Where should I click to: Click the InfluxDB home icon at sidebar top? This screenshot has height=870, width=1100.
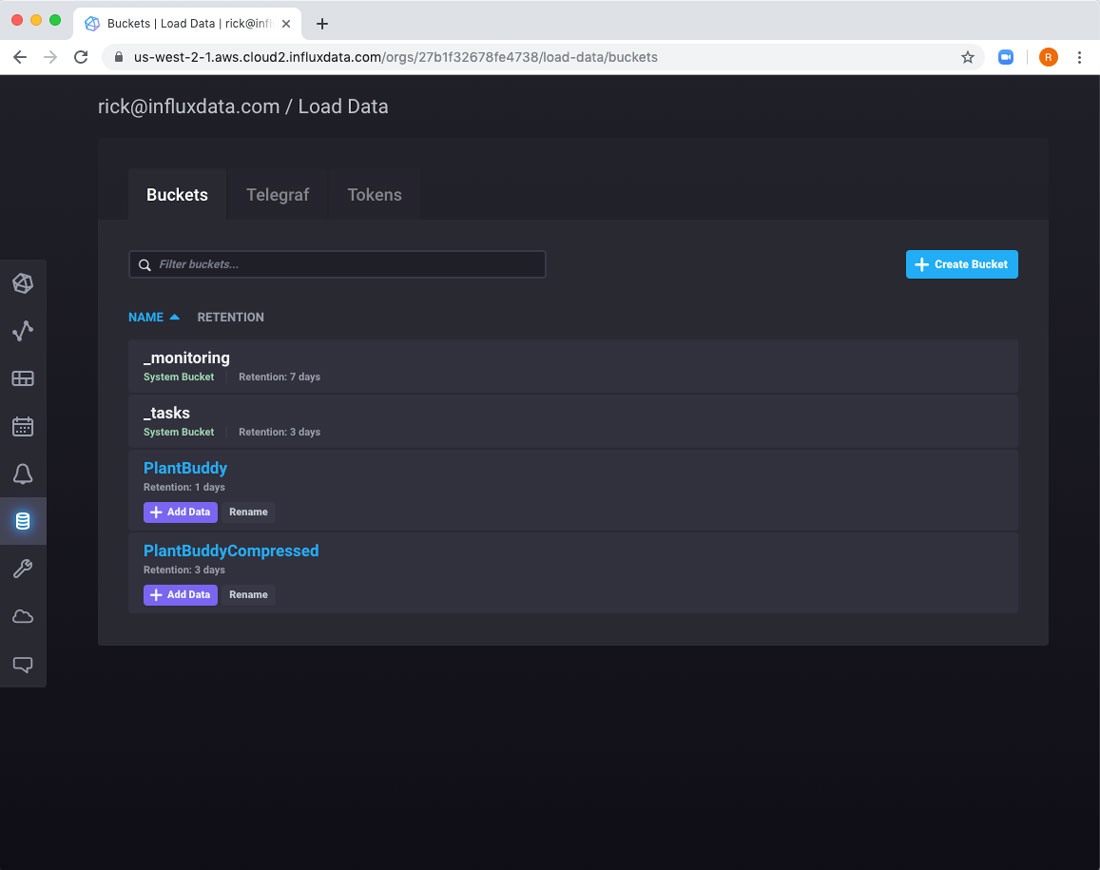coord(22,283)
